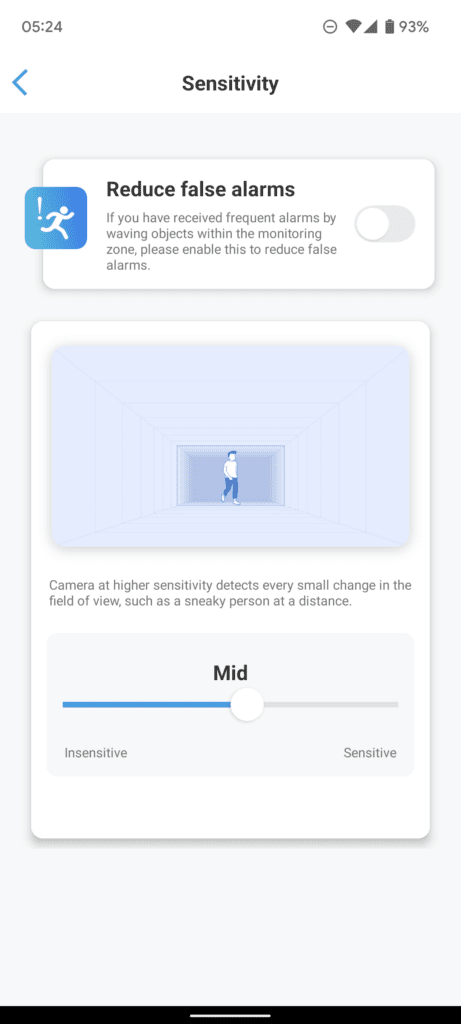Set sensitivity near the Insensitive end of the track
The height and width of the screenshot is (1024, 461).
75,705
